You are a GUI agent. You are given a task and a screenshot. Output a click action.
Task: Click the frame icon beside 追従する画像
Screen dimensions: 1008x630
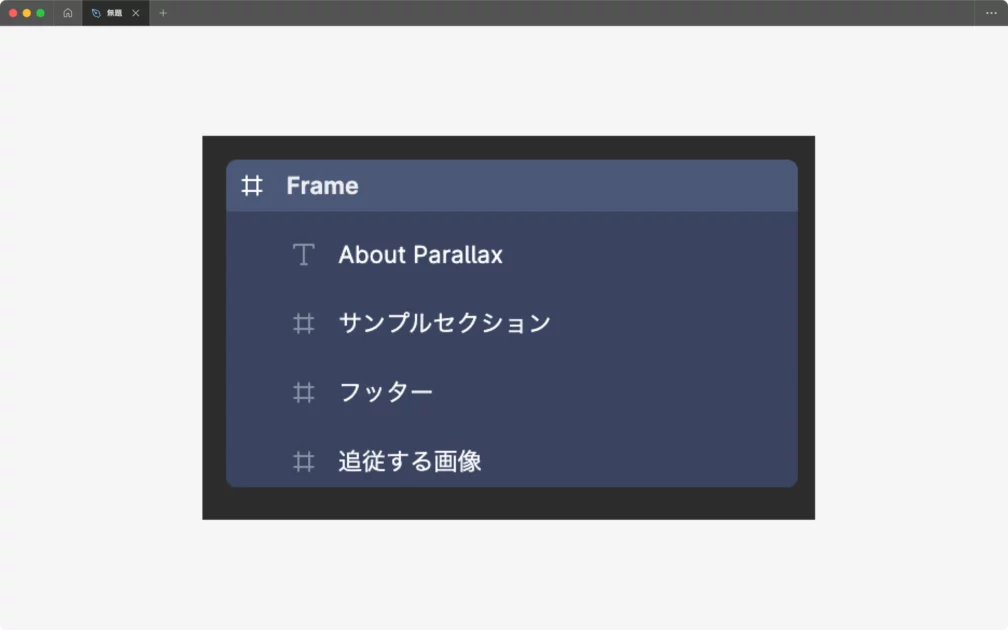coord(303,461)
